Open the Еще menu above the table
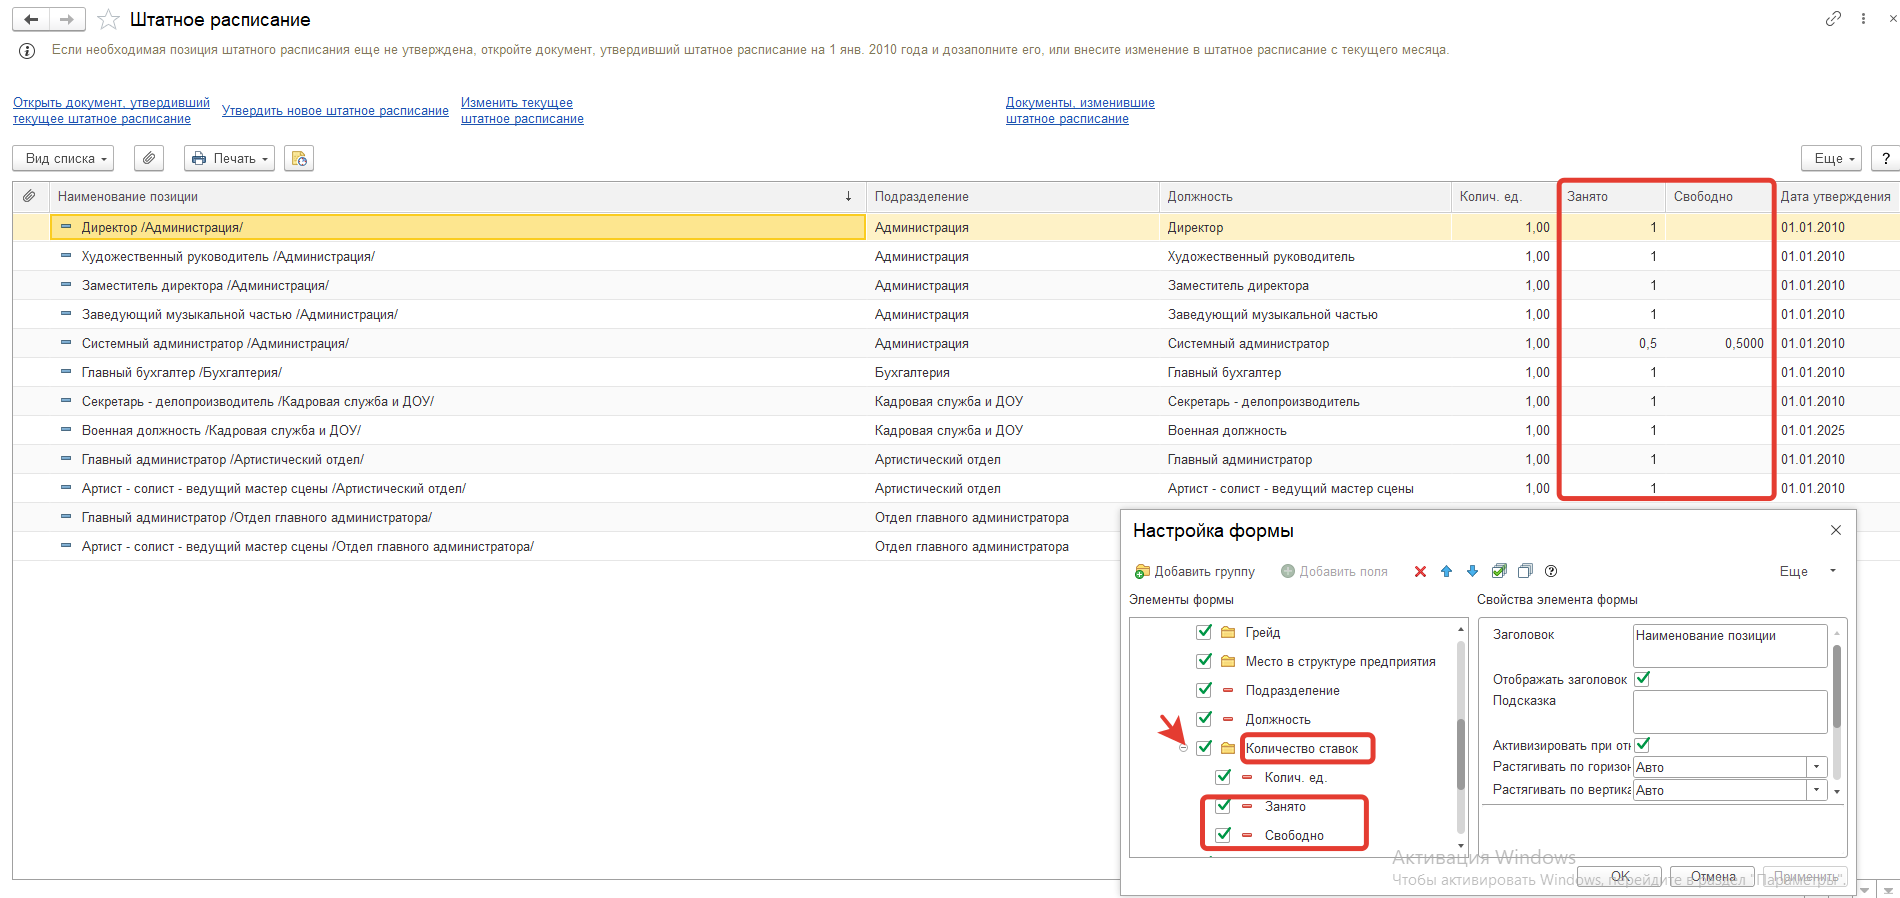Image resolution: width=1900 pixels, height=898 pixels. pos(1831,158)
